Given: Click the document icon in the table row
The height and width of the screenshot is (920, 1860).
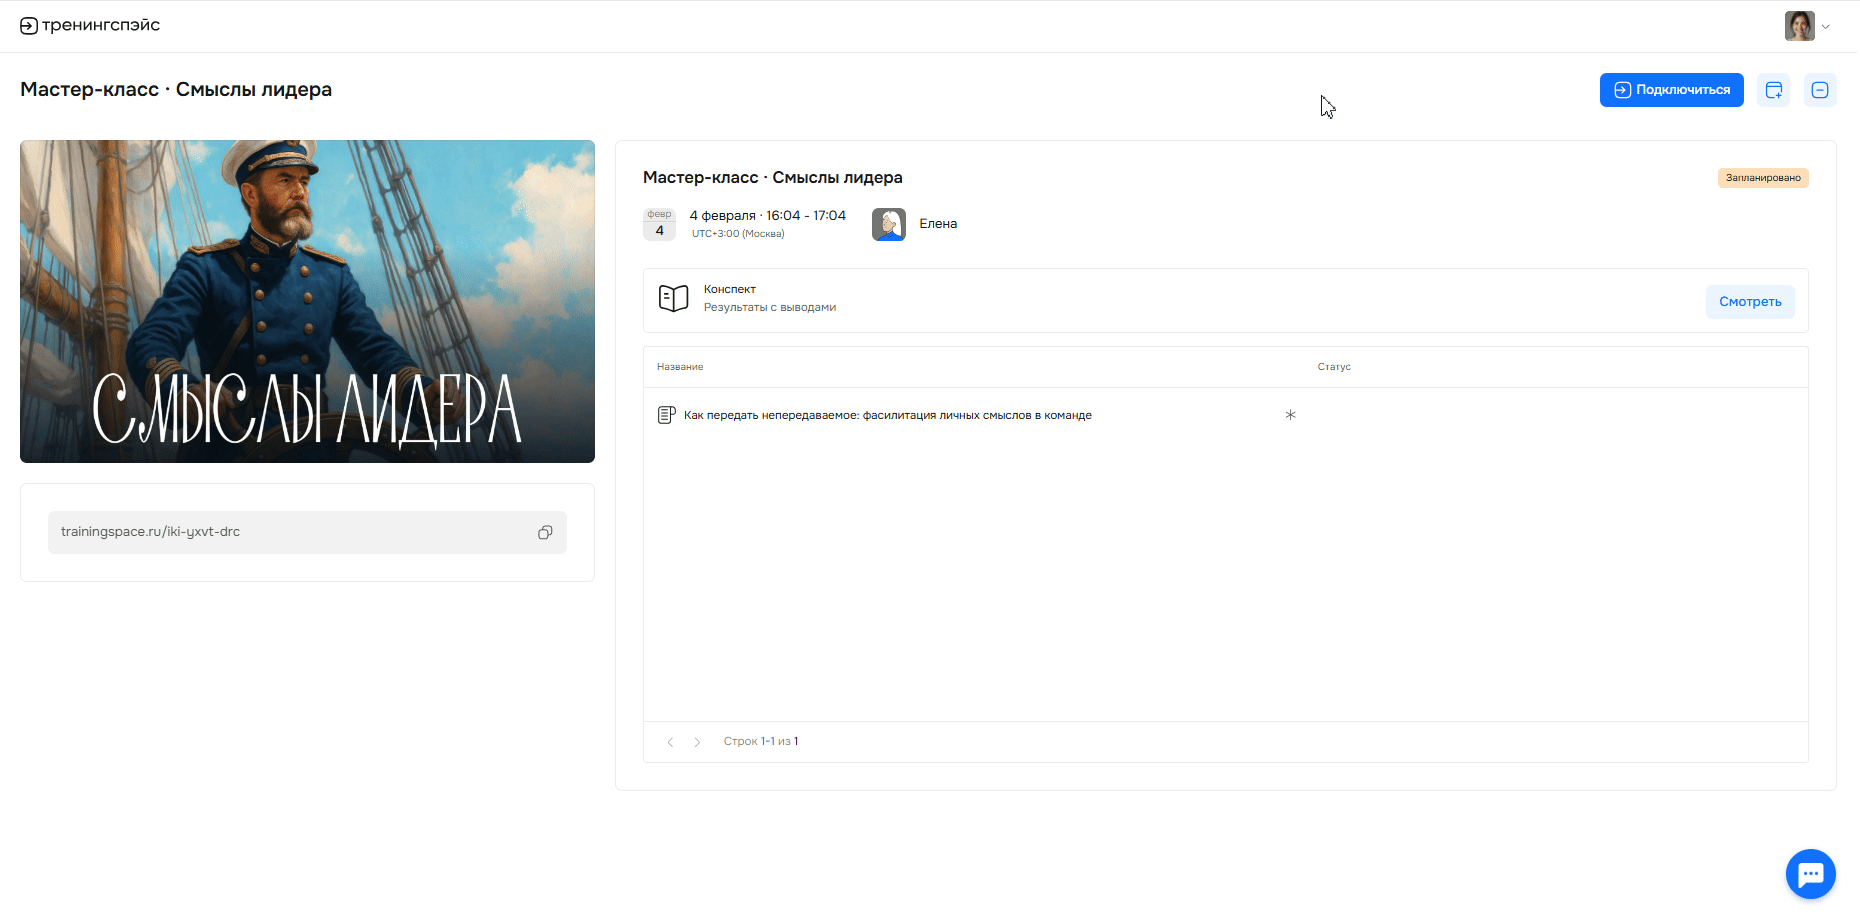Looking at the screenshot, I should point(666,415).
